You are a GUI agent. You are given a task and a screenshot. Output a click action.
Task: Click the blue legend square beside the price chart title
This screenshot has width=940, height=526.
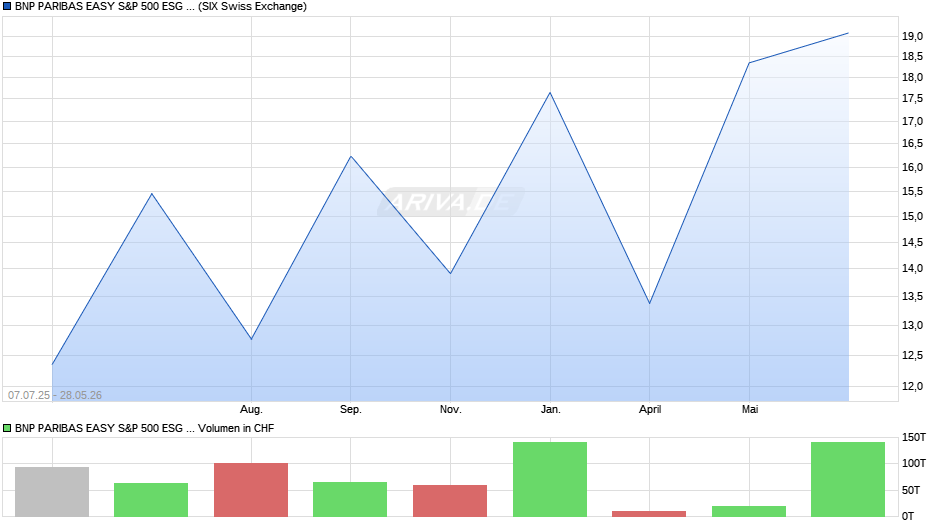7,7
